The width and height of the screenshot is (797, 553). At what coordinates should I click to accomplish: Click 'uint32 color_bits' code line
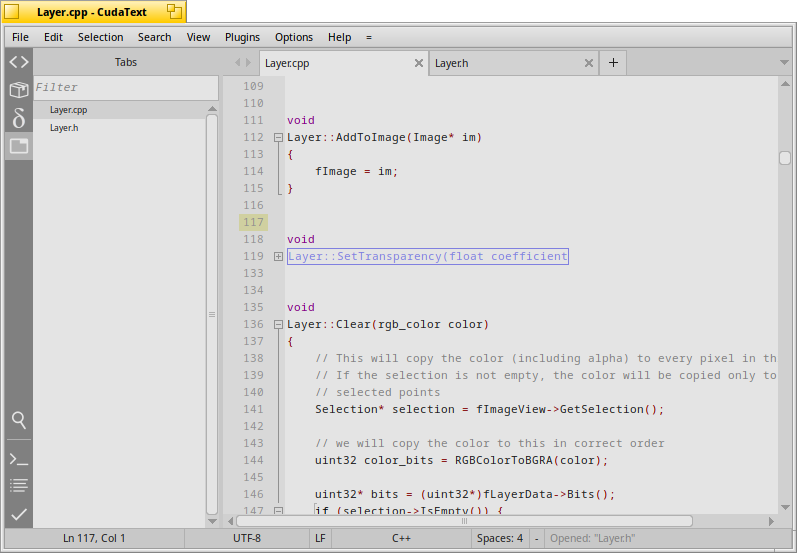click(x=461, y=460)
